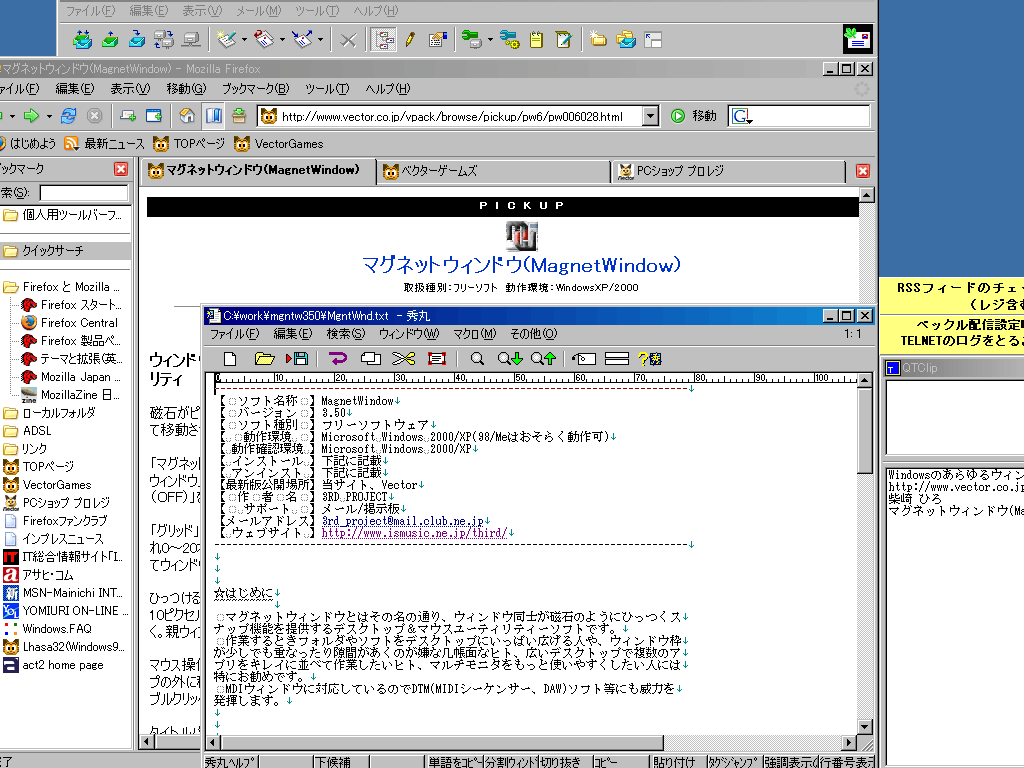Open search with Hidemaru's plain magnifier icon
This screenshot has height=768, width=1024.
point(477,359)
